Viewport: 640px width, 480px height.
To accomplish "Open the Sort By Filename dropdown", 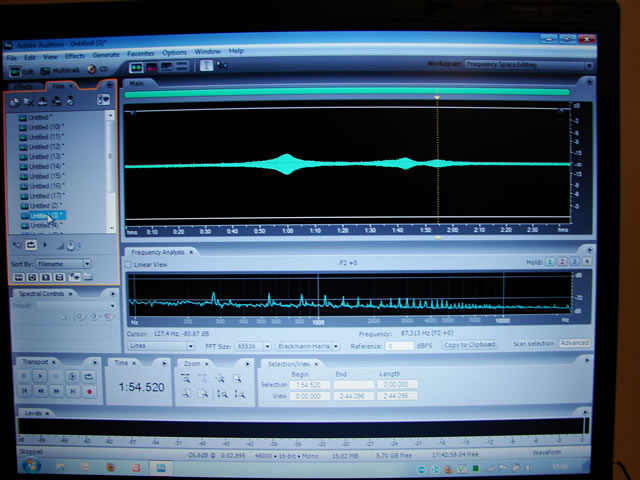I will (x=64, y=264).
